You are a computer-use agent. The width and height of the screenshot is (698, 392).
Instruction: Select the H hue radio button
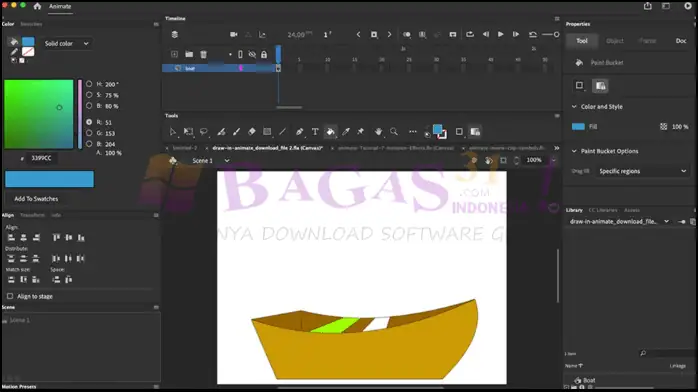[89, 84]
